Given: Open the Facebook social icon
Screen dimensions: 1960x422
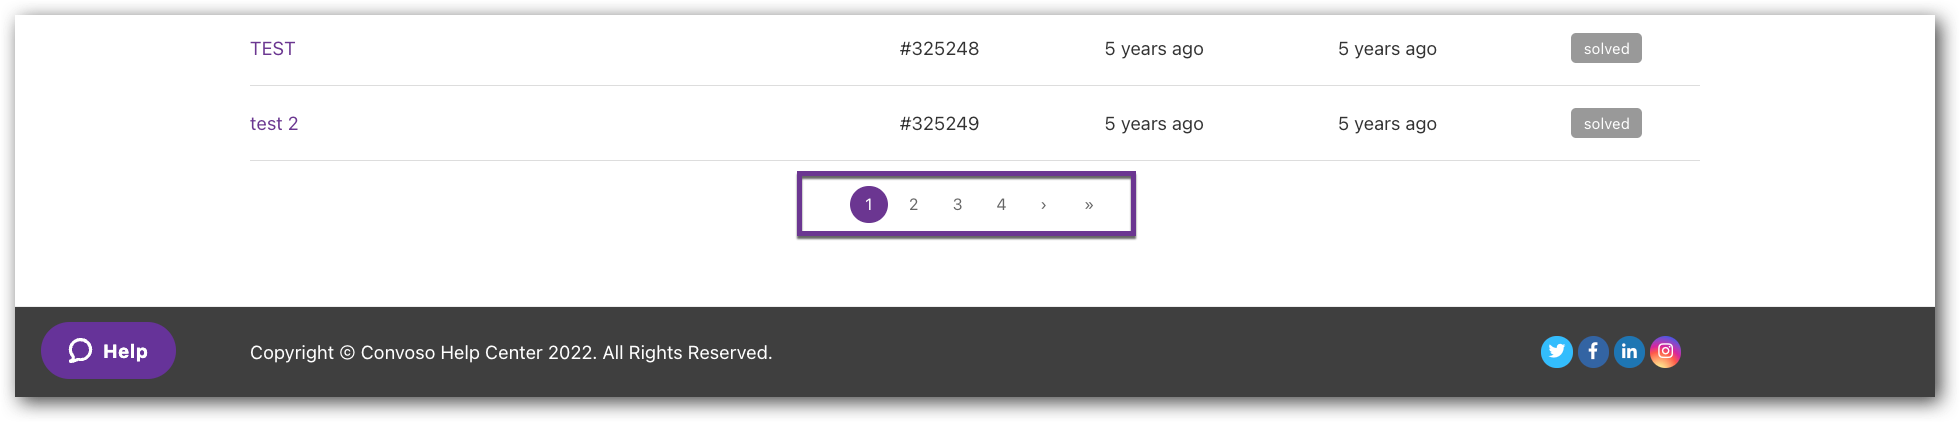Looking at the screenshot, I should click(1593, 352).
